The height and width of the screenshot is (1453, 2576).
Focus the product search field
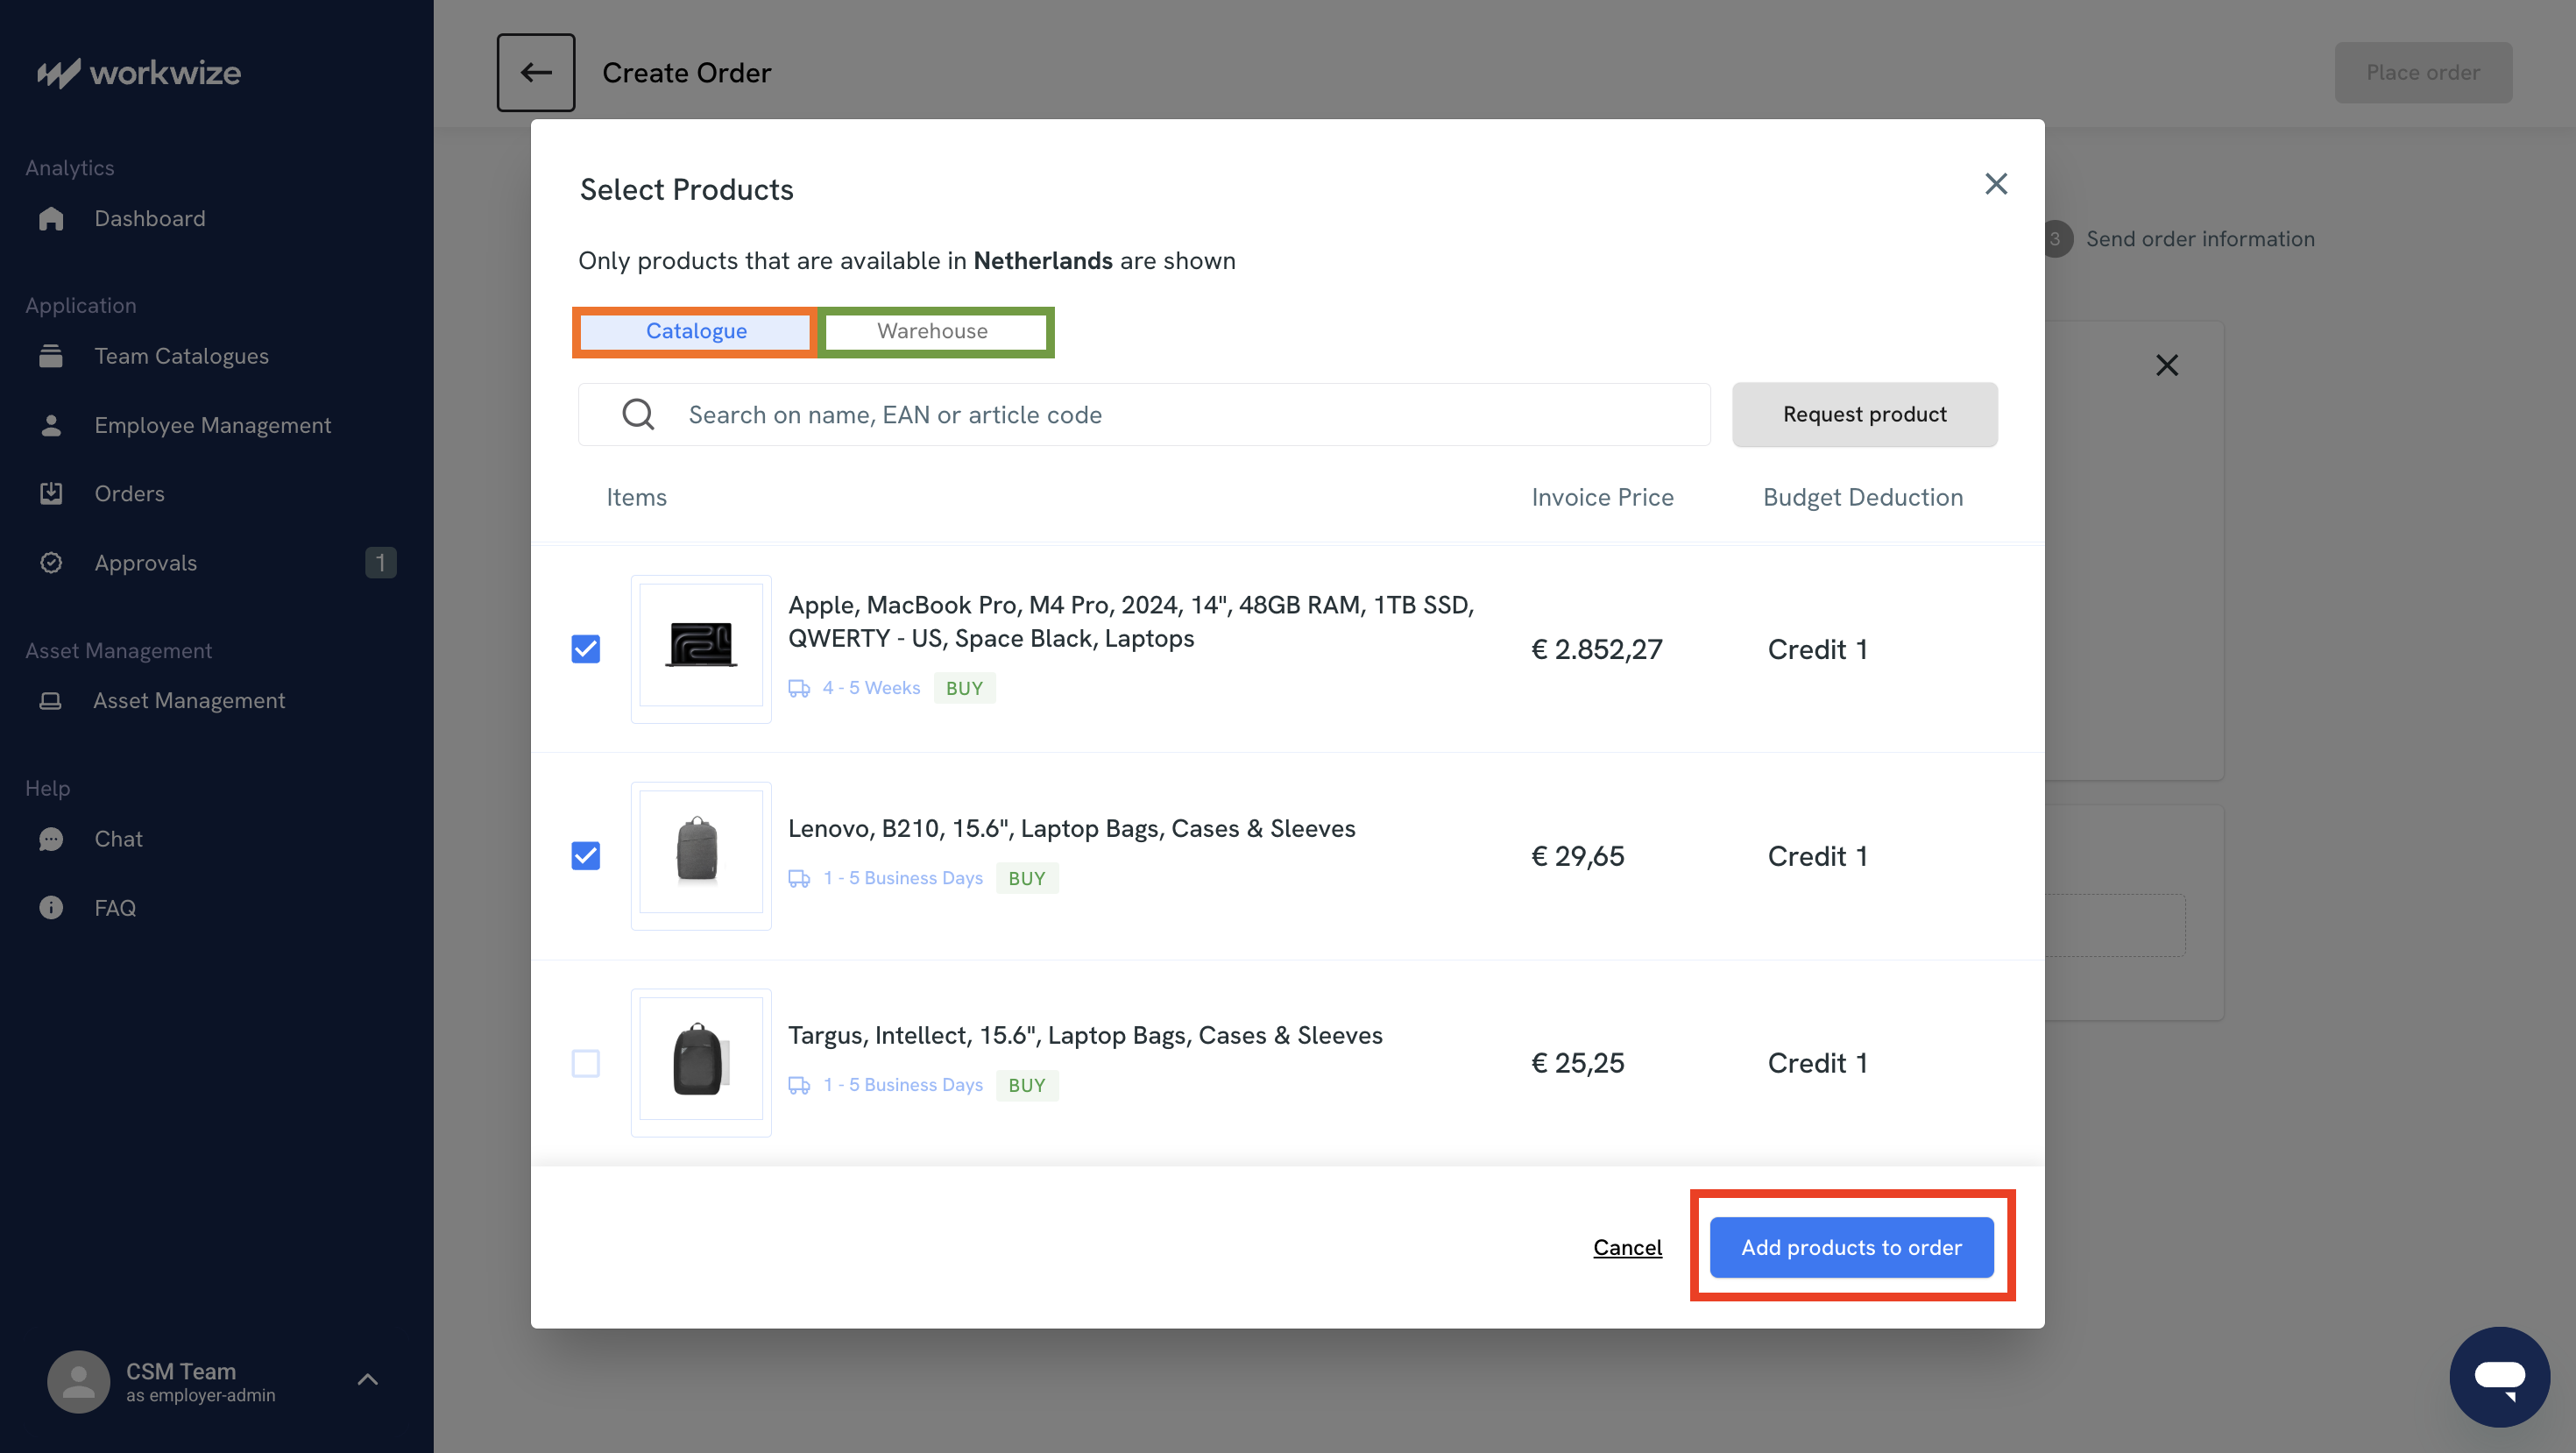pos(1144,414)
